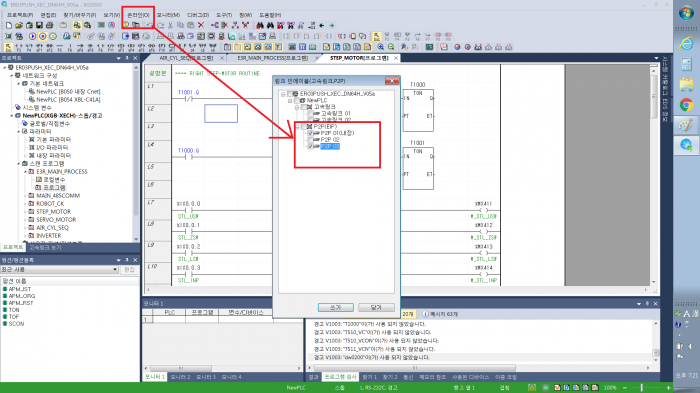
Task: Open the 메시지 63개 filter button
Action: pos(440,314)
